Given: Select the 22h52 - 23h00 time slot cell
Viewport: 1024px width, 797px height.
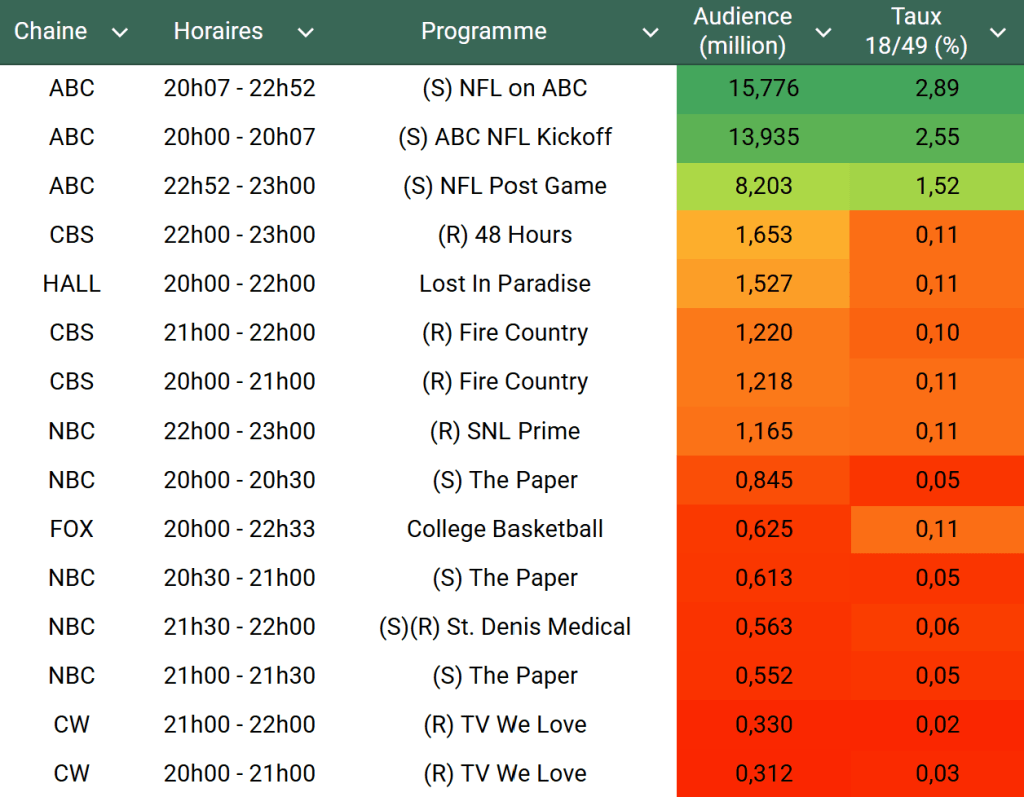Looking at the screenshot, I should tap(239, 186).
